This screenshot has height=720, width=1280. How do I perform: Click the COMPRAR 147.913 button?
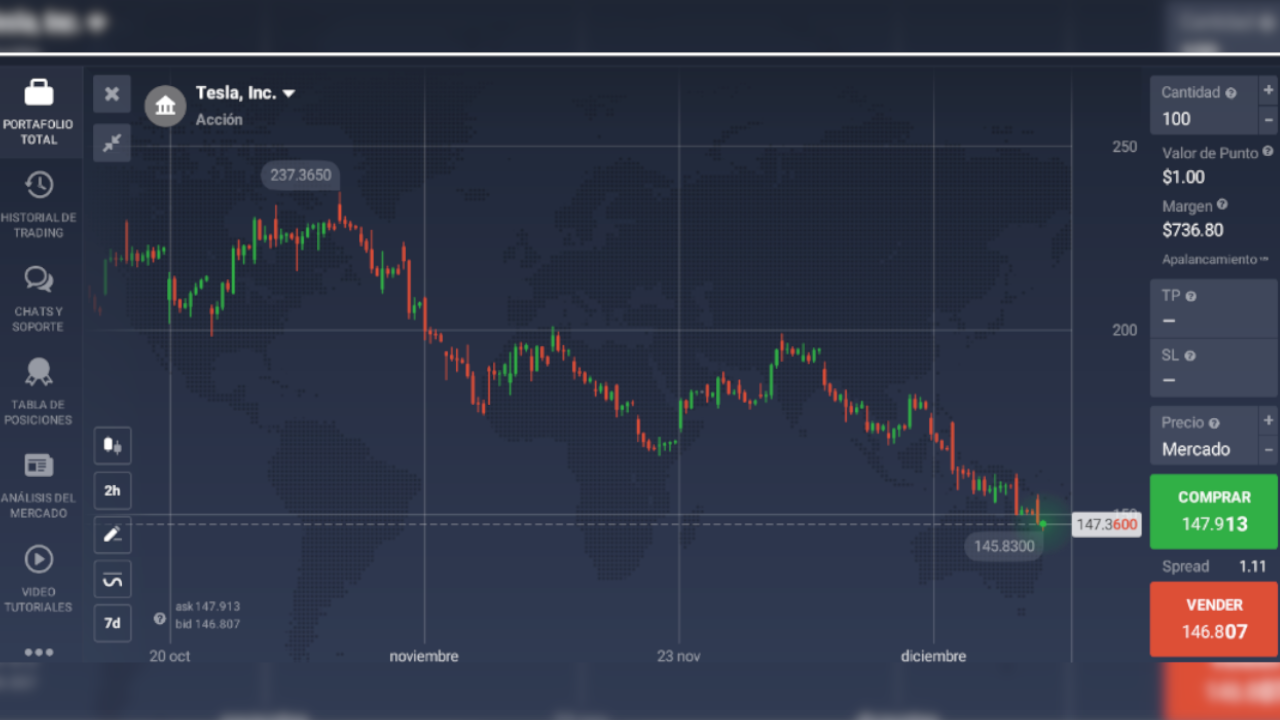[1214, 511]
